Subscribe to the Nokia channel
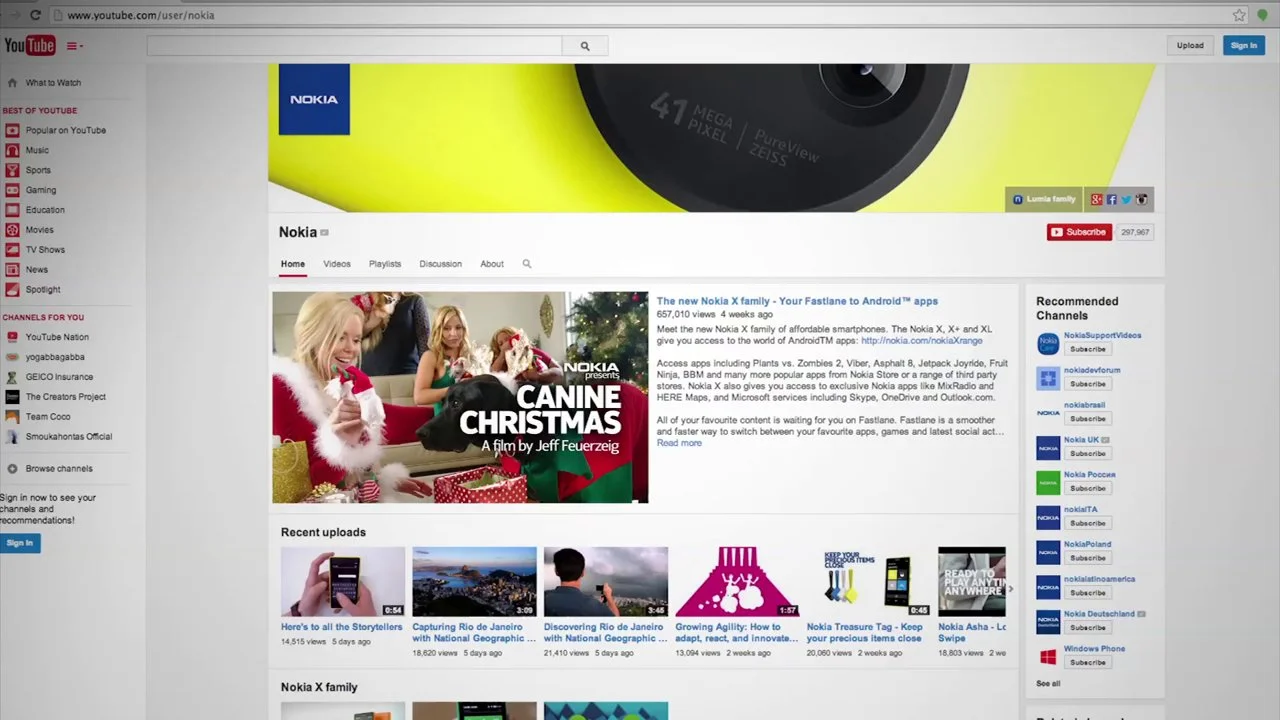 pos(1079,232)
